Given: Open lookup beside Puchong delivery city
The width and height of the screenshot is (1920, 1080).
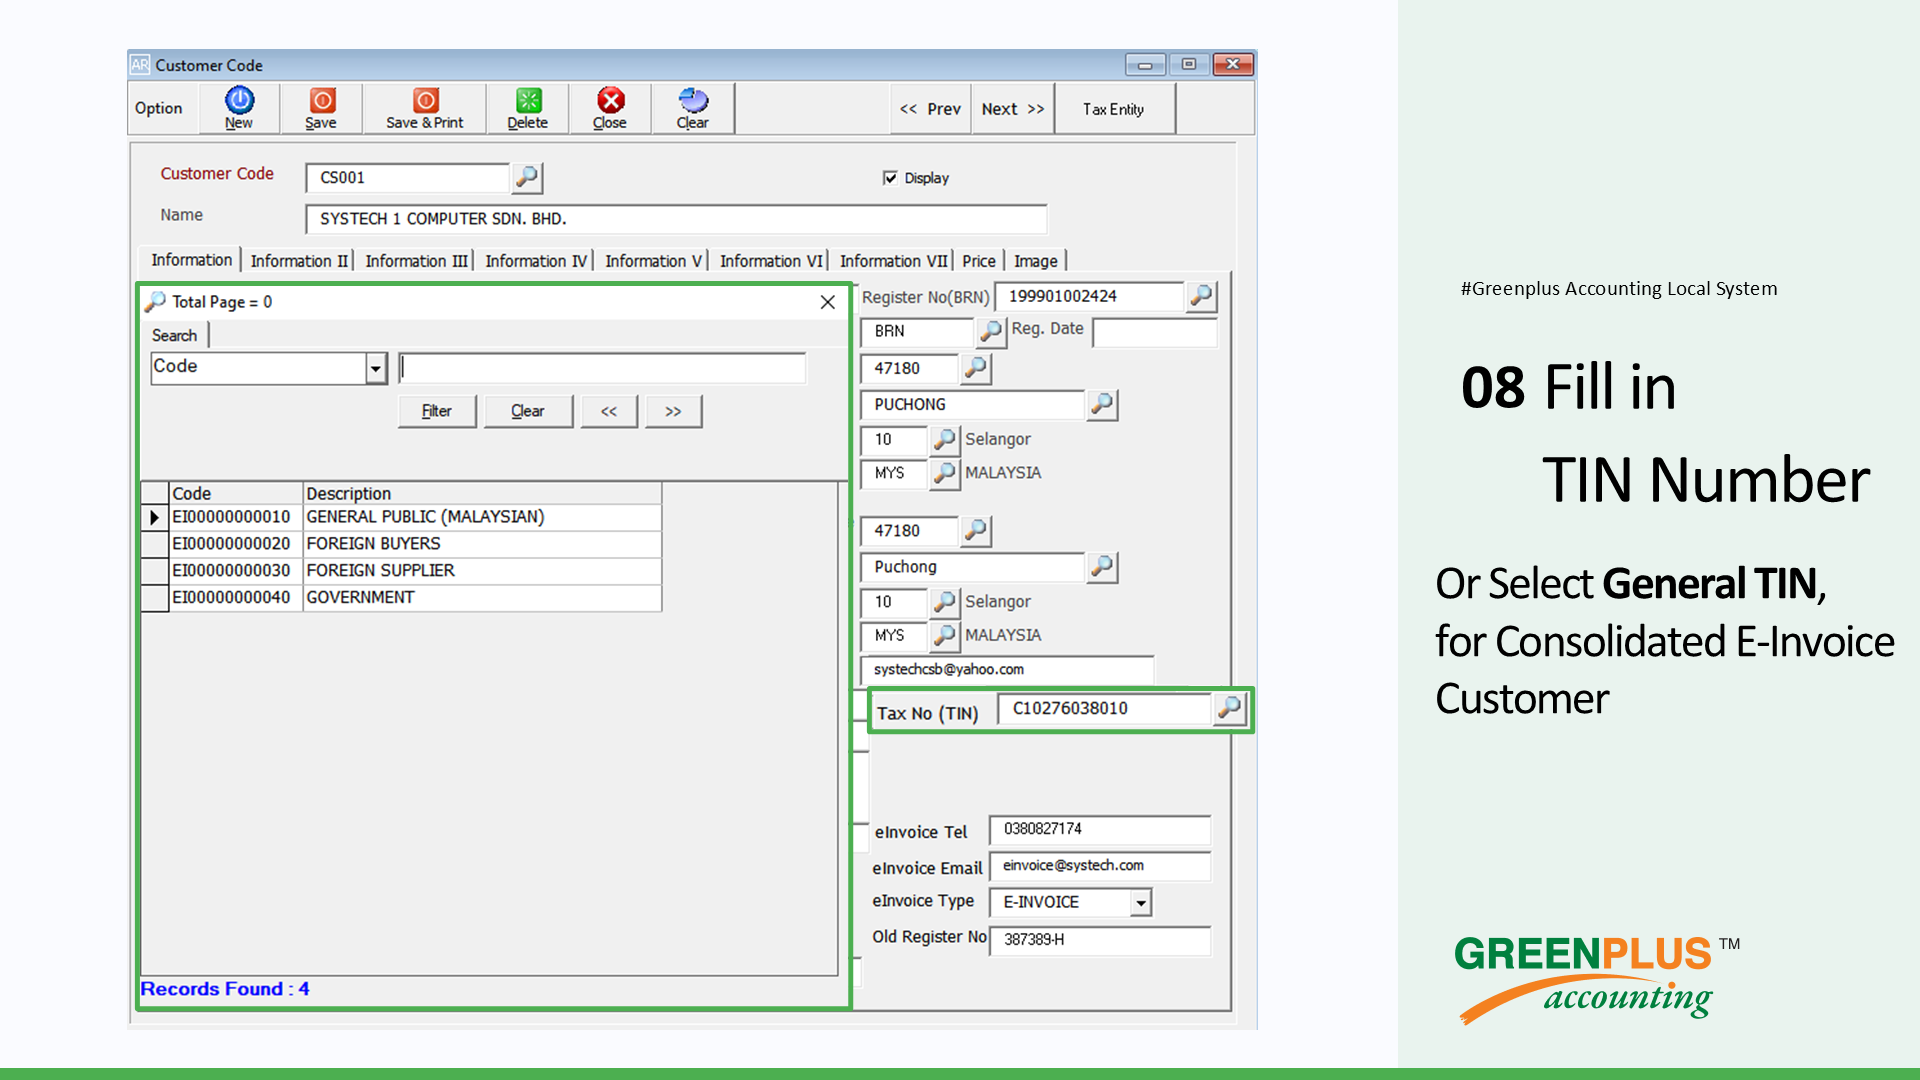Looking at the screenshot, I should click(1102, 566).
